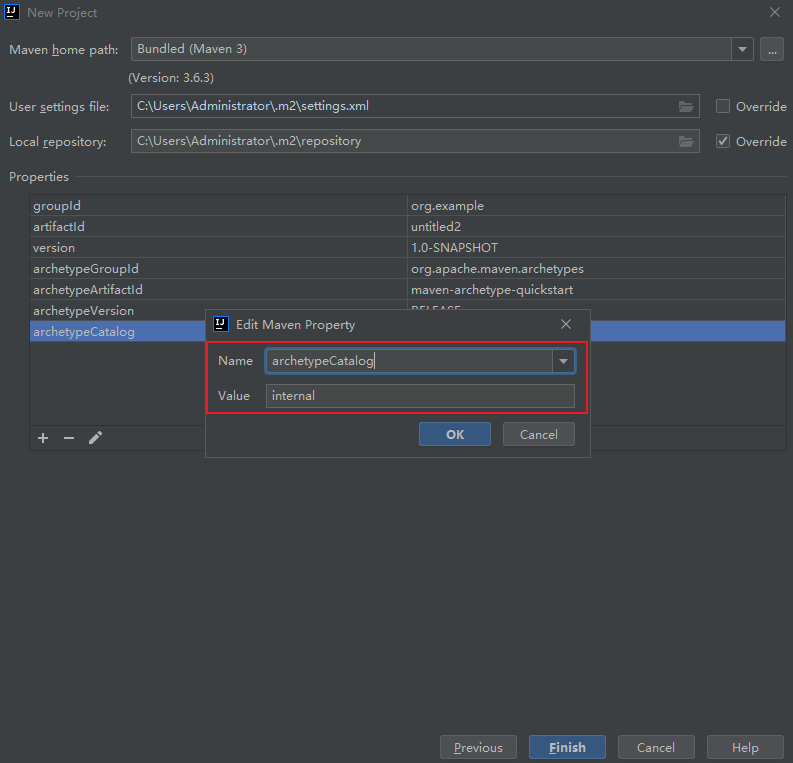Click the Previous button
This screenshot has width=793, height=763.
[478, 747]
